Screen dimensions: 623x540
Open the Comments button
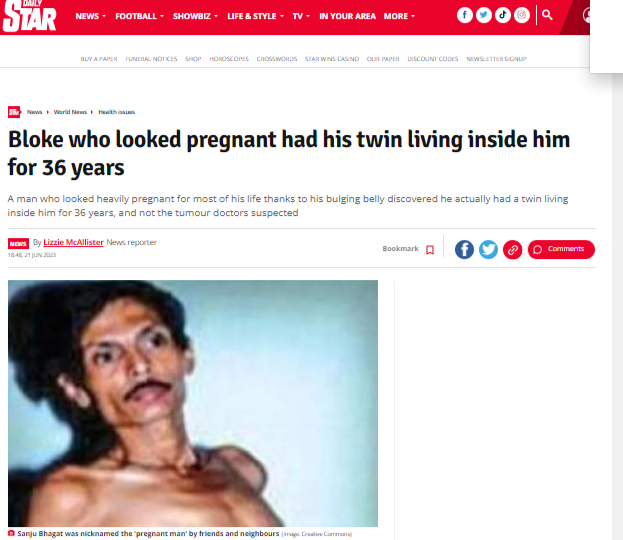561,250
